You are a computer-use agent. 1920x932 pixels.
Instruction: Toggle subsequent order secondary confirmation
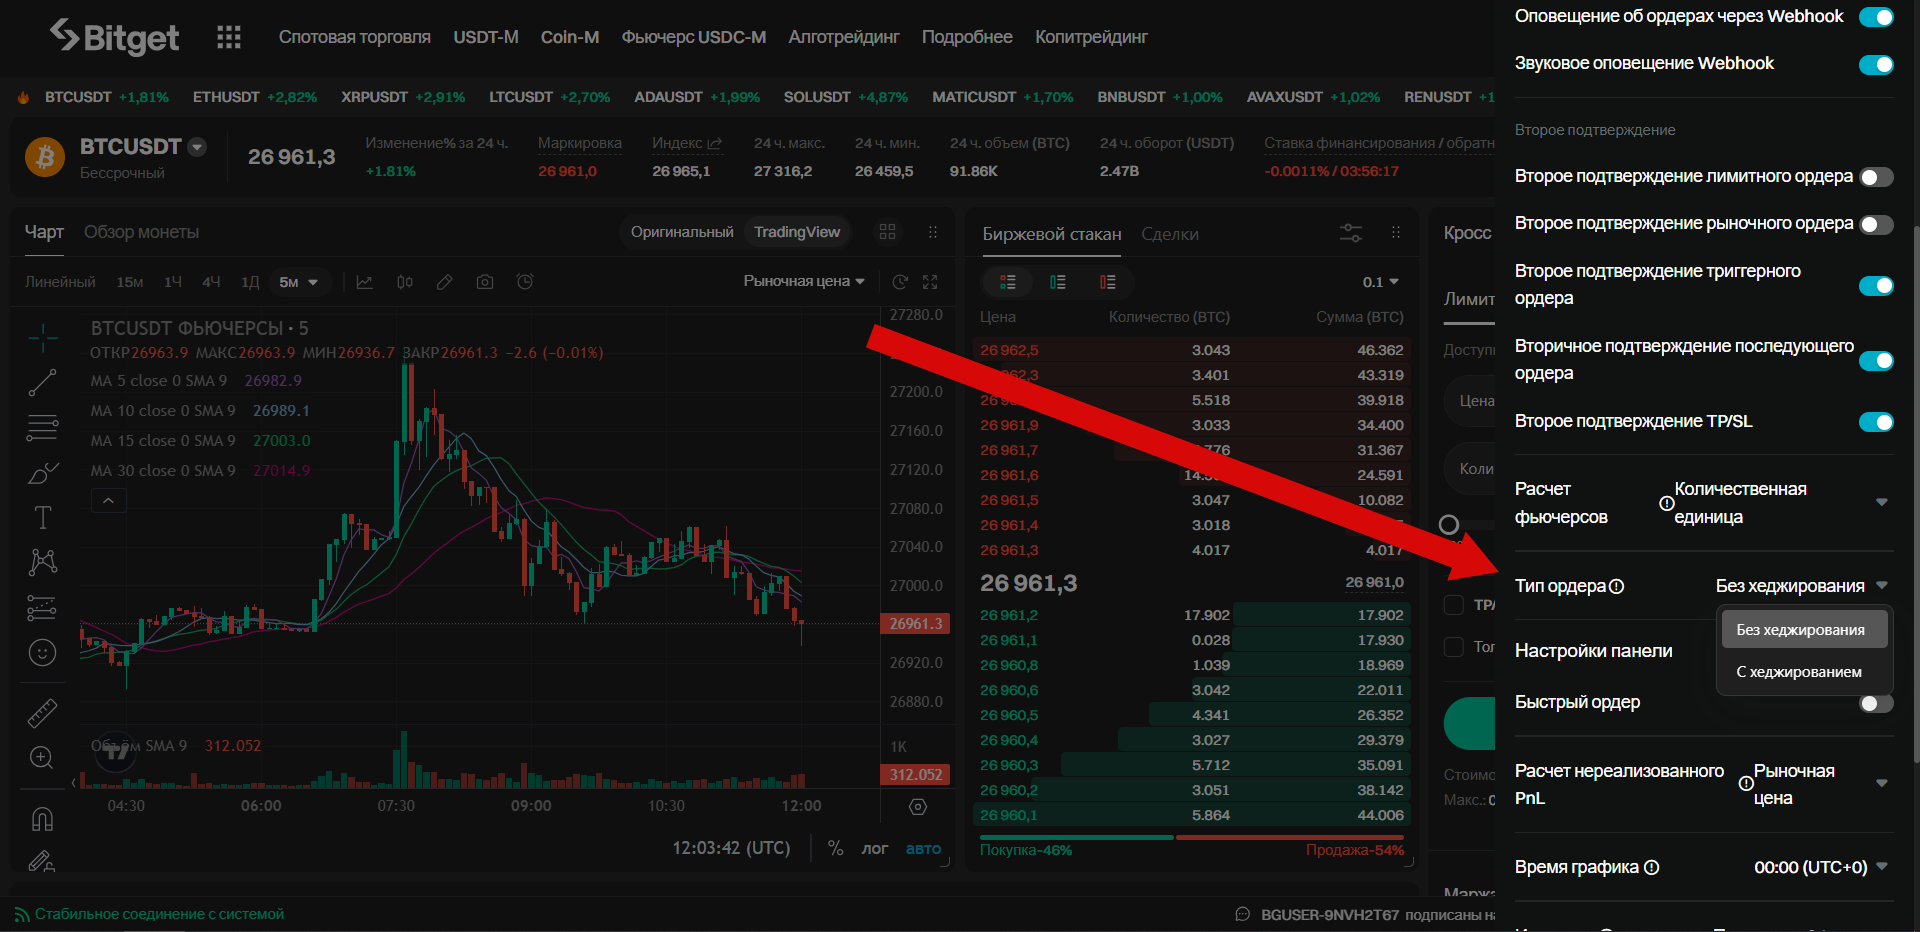1876,361
